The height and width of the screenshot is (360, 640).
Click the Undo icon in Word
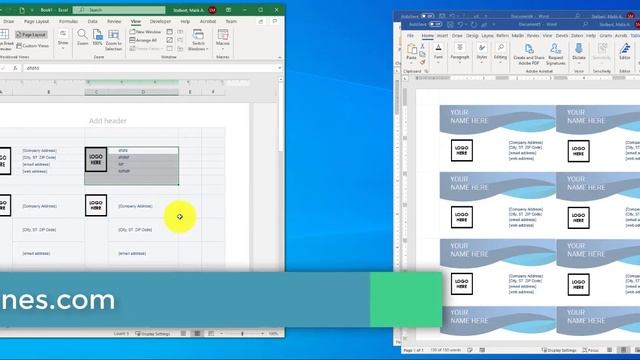(x=460, y=24)
